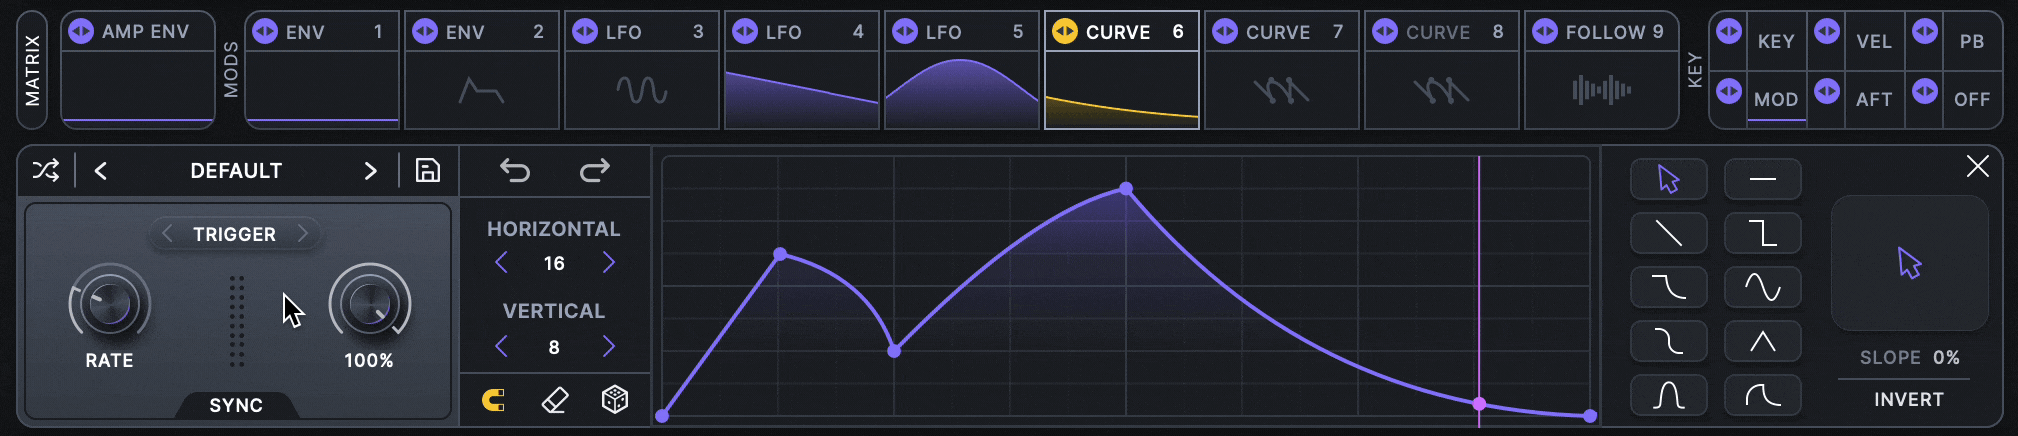The width and height of the screenshot is (2018, 436).
Task: Choose the decaying hump shape
Action: click(x=1763, y=395)
